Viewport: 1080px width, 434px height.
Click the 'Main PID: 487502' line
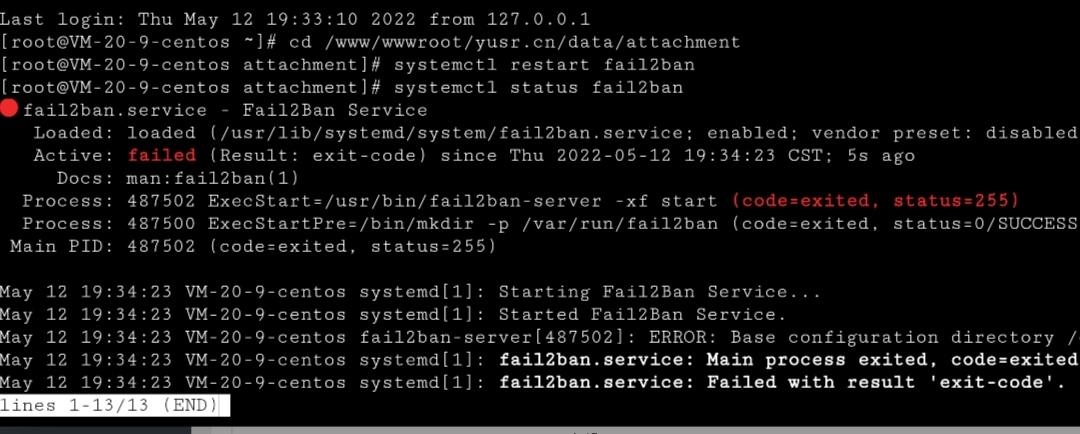coord(253,246)
